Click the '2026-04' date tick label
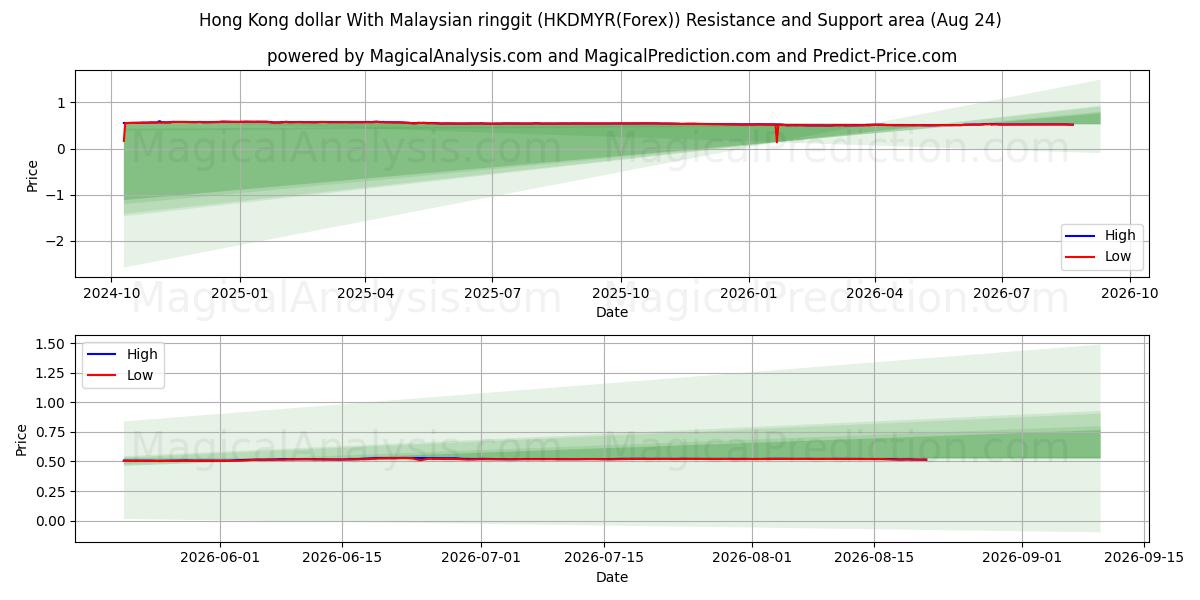This screenshot has width=1200, height=600. (874, 294)
